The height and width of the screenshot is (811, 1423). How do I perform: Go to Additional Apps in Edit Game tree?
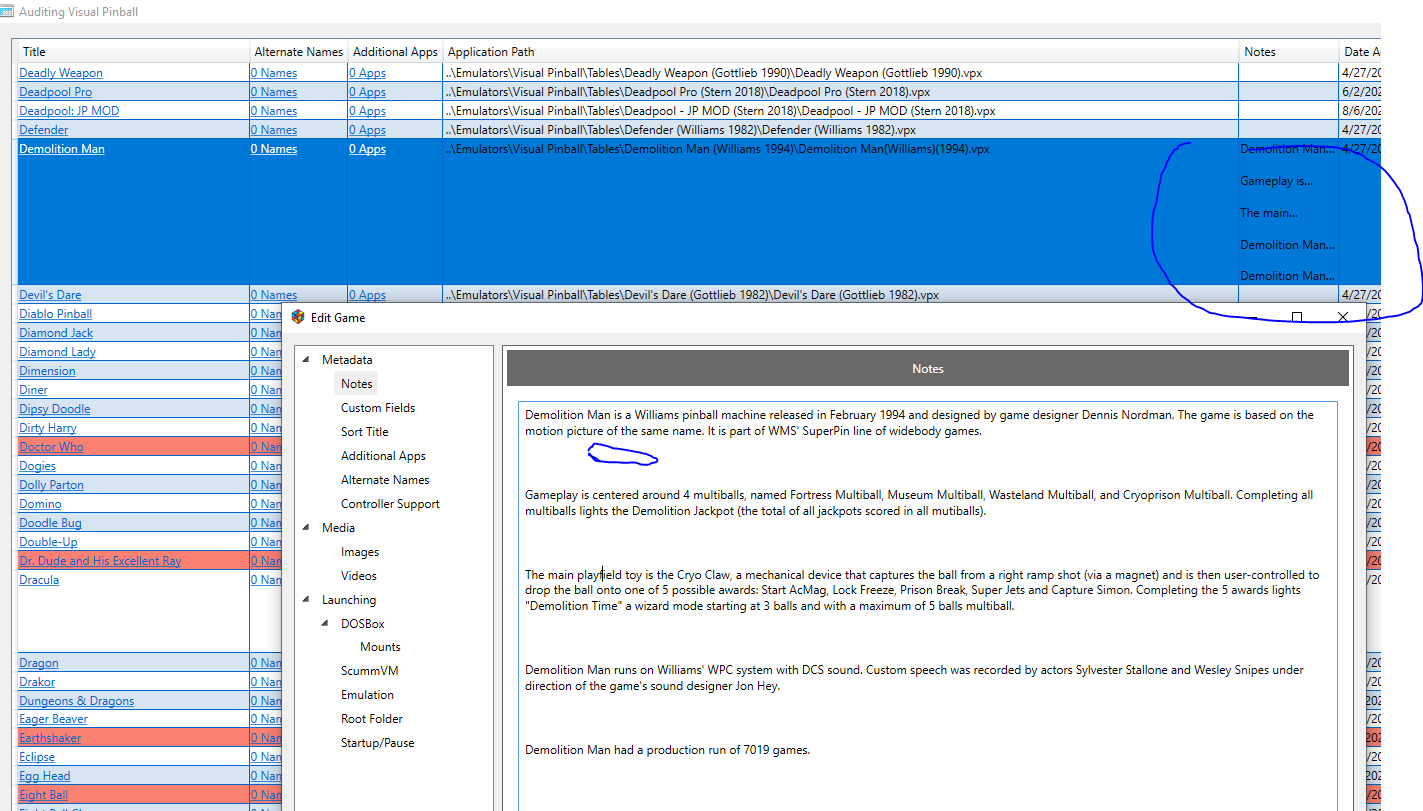pyautogui.click(x=383, y=456)
